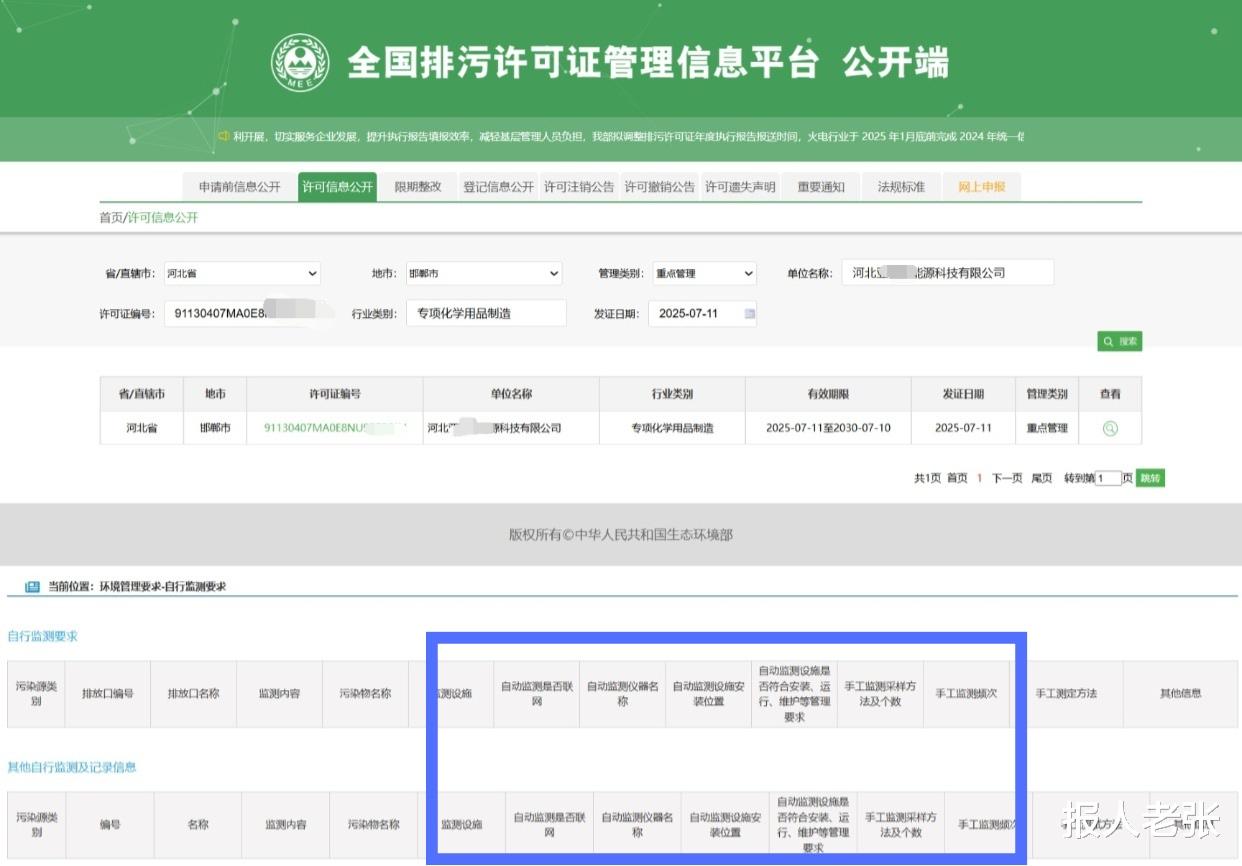Viewport: 1242px width, 866px height.
Task: Click the 首页 pagination link
Action: point(958,478)
